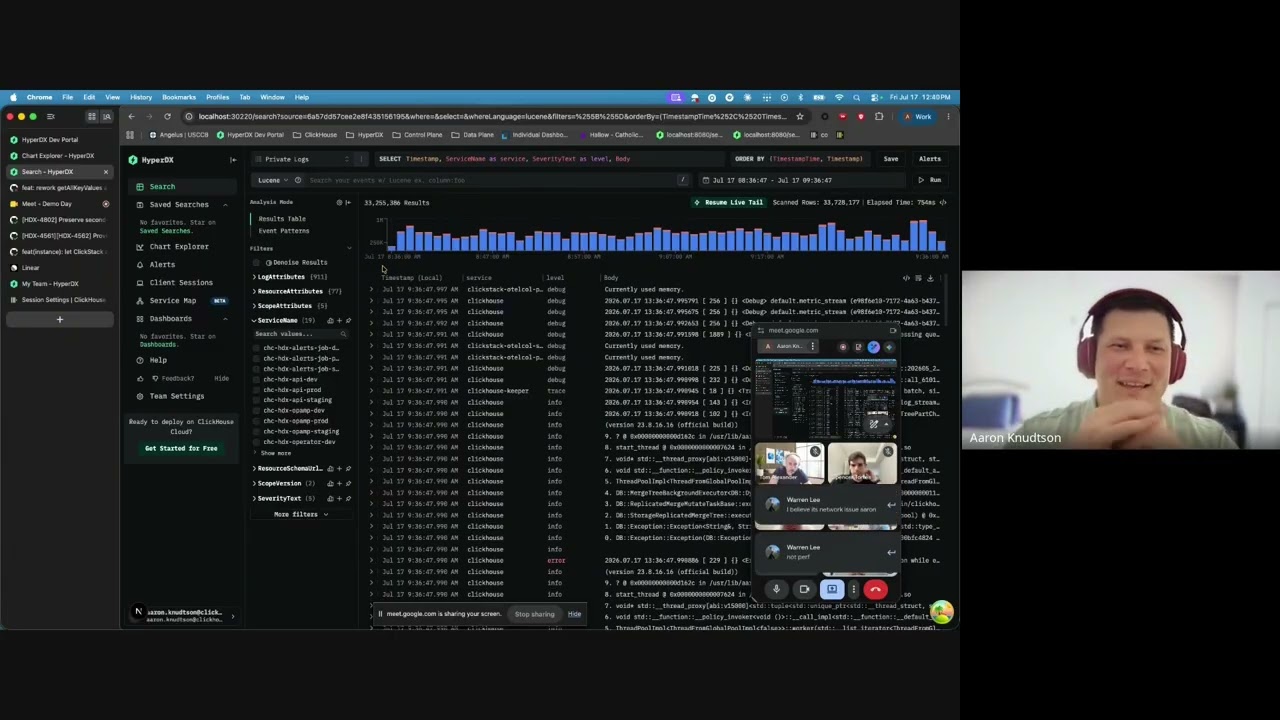The width and height of the screenshot is (1280, 720).
Task: Open Client Sessions page
Action: click(180, 282)
